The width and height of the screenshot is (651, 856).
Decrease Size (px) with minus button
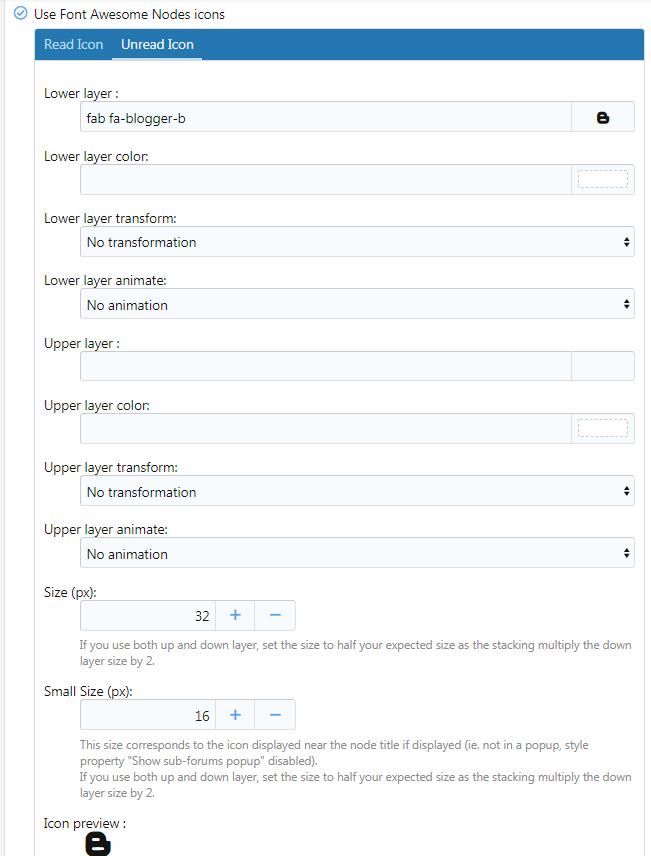[x=275, y=615]
